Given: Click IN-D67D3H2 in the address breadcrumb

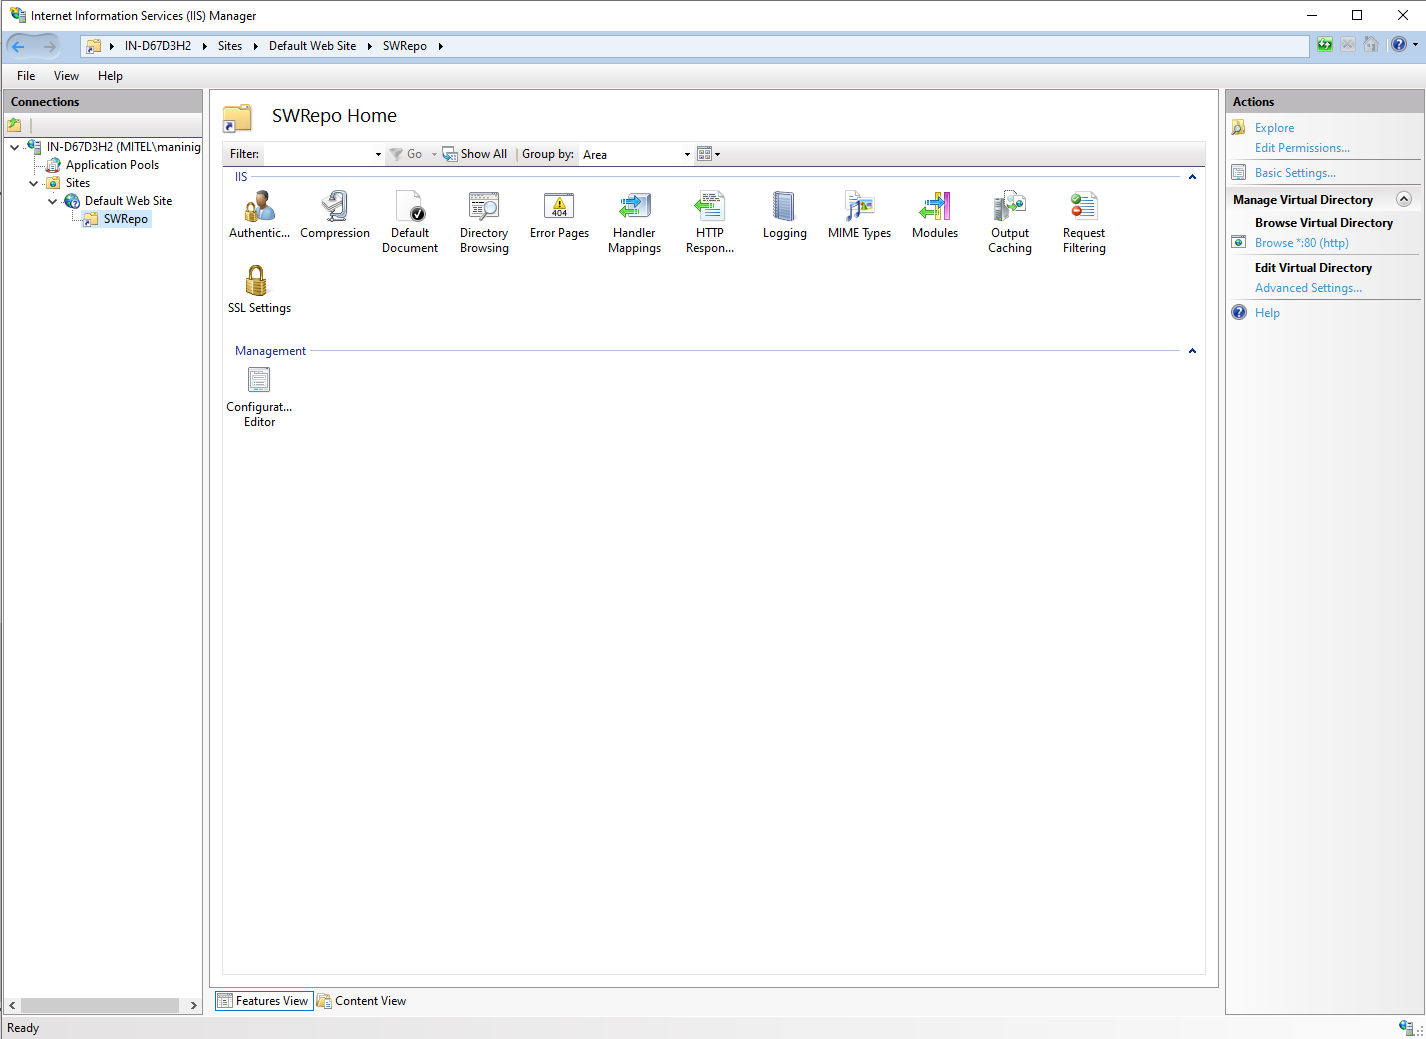Looking at the screenshot, I should (x=158, y=46).
